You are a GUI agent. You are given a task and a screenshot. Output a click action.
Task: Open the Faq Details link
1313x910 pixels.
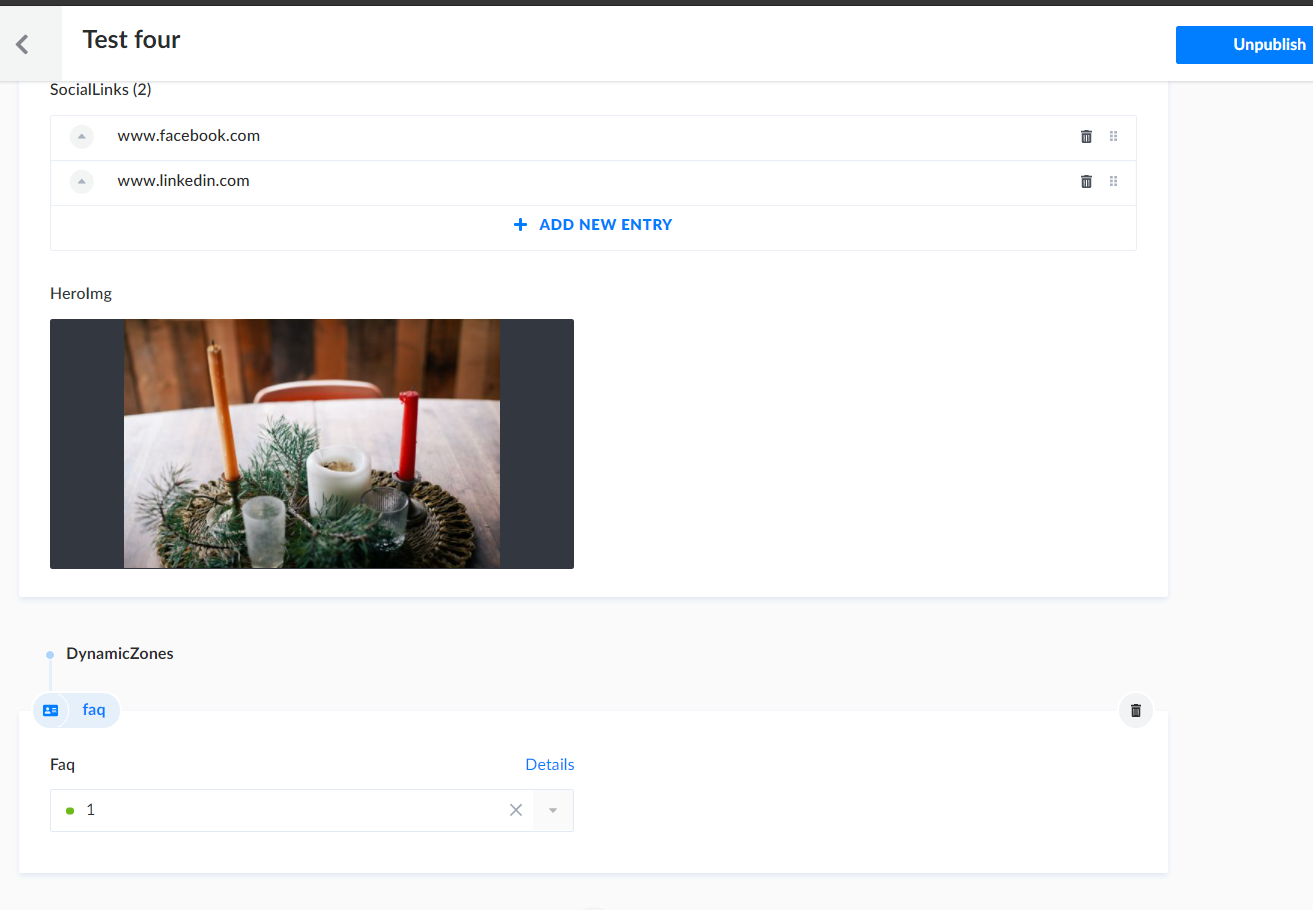point(550,764)
